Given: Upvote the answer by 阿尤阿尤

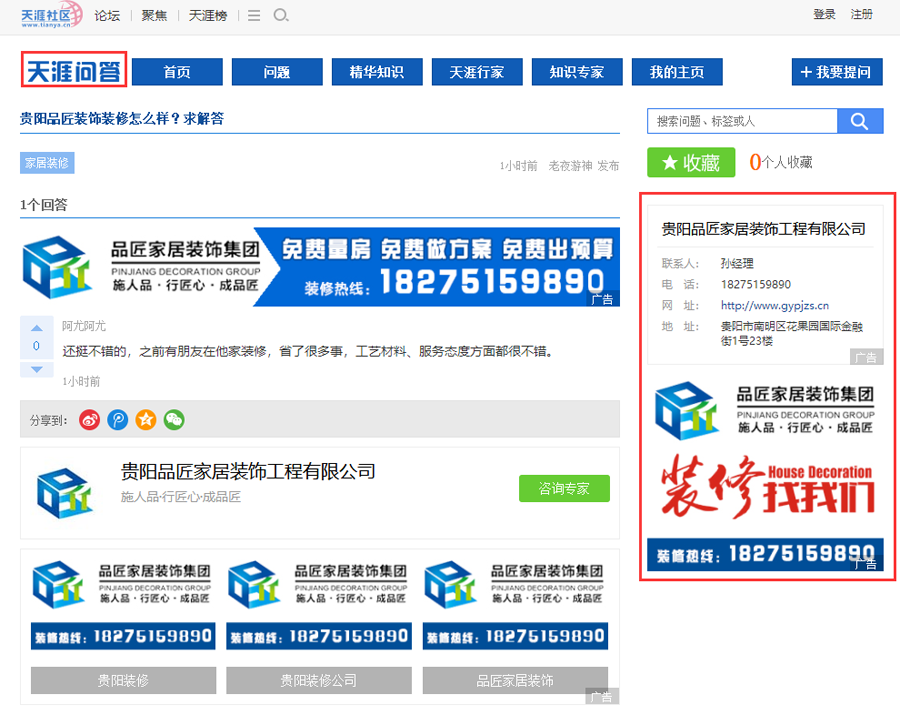Looking at the screenshot, I should coord(37,328).
